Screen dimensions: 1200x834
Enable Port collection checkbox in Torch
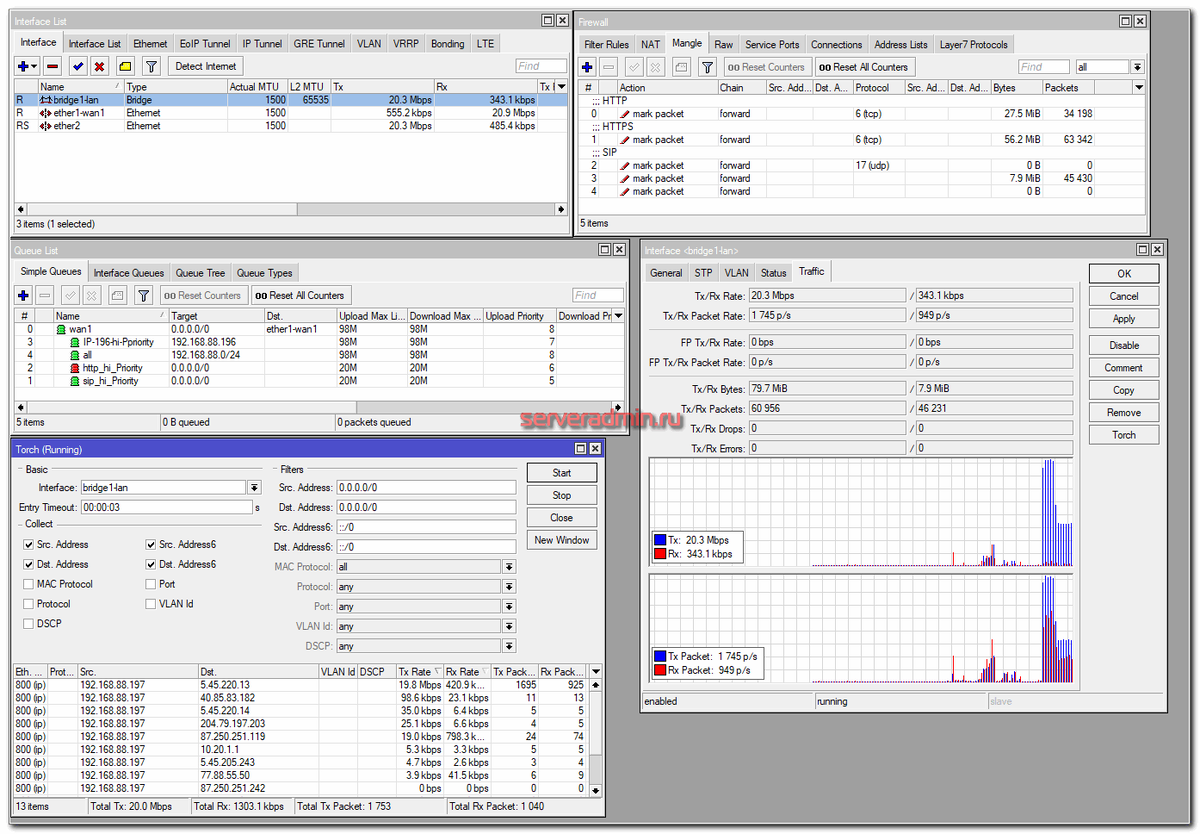(x=151, y=584)
